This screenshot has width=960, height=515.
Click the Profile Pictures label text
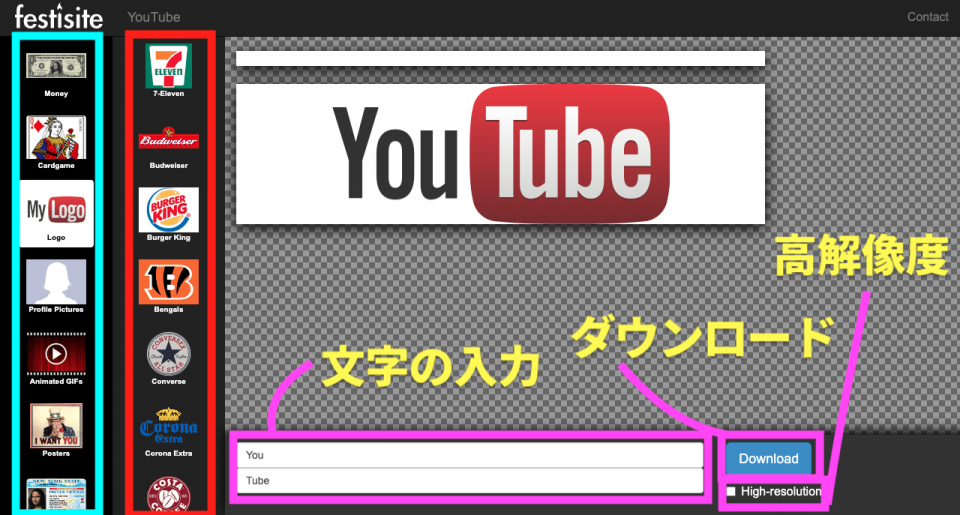56,310
